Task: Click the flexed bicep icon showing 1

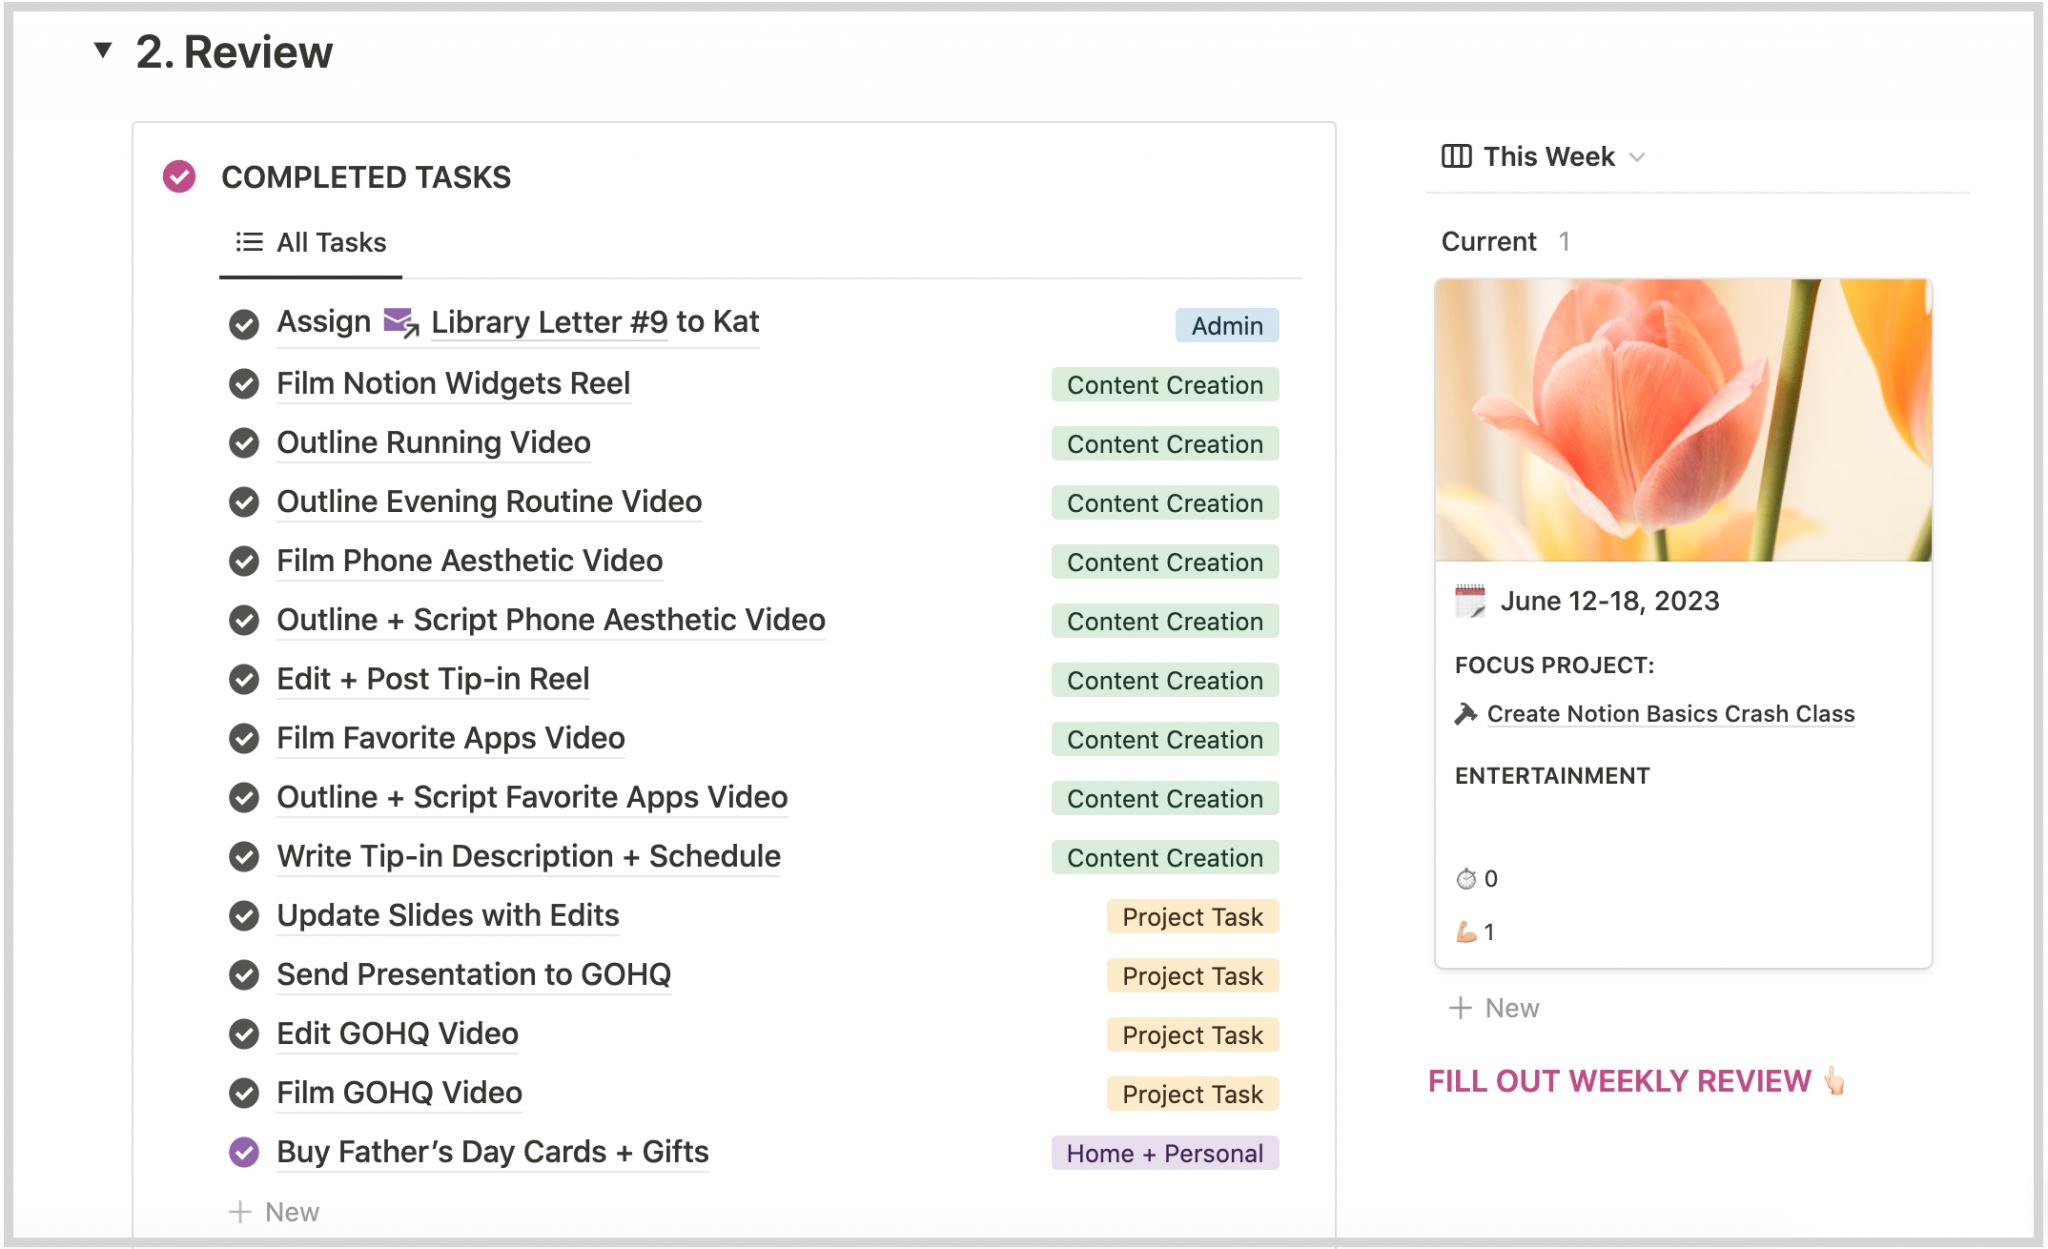Action: [x=1466, y=932]
